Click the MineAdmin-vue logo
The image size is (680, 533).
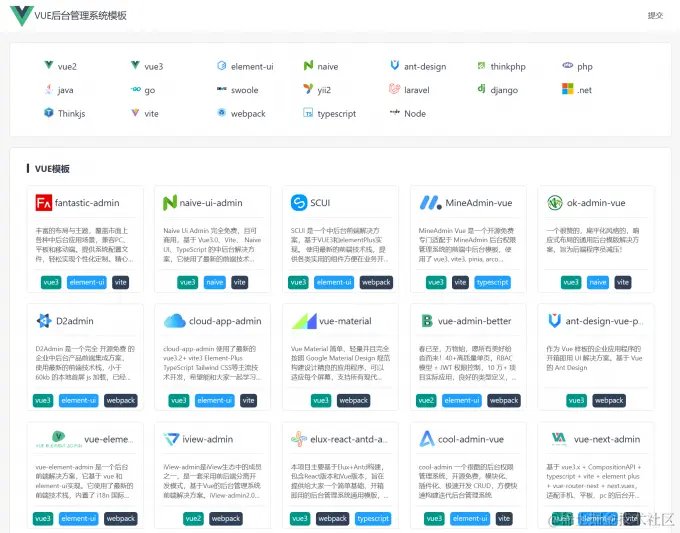(x=431, y=203)
